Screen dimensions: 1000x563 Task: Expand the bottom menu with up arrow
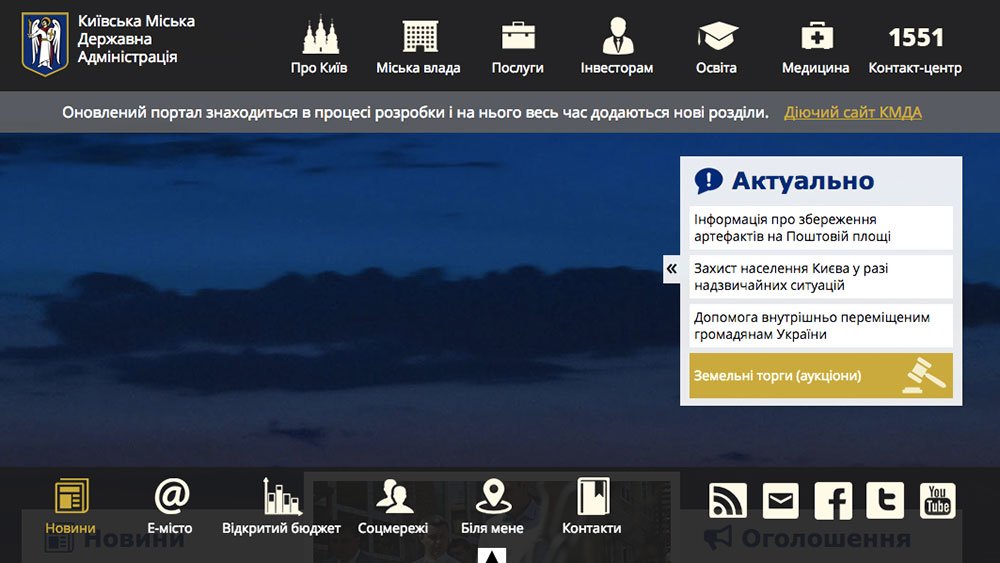point(492,556)
